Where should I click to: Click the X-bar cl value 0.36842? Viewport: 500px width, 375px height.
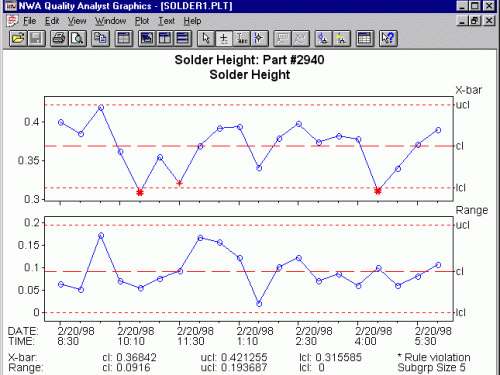(136, 357)
